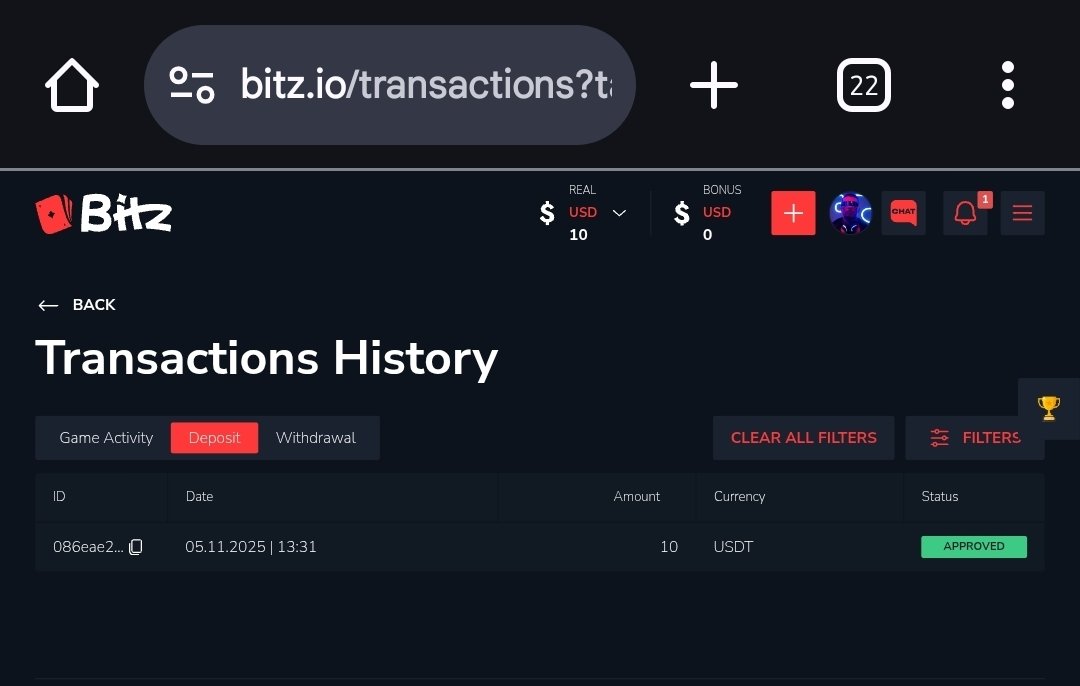This screenshot has height=686, width=1080.
Task: Open the user profile avatar
Action: [x=850, y=213]
